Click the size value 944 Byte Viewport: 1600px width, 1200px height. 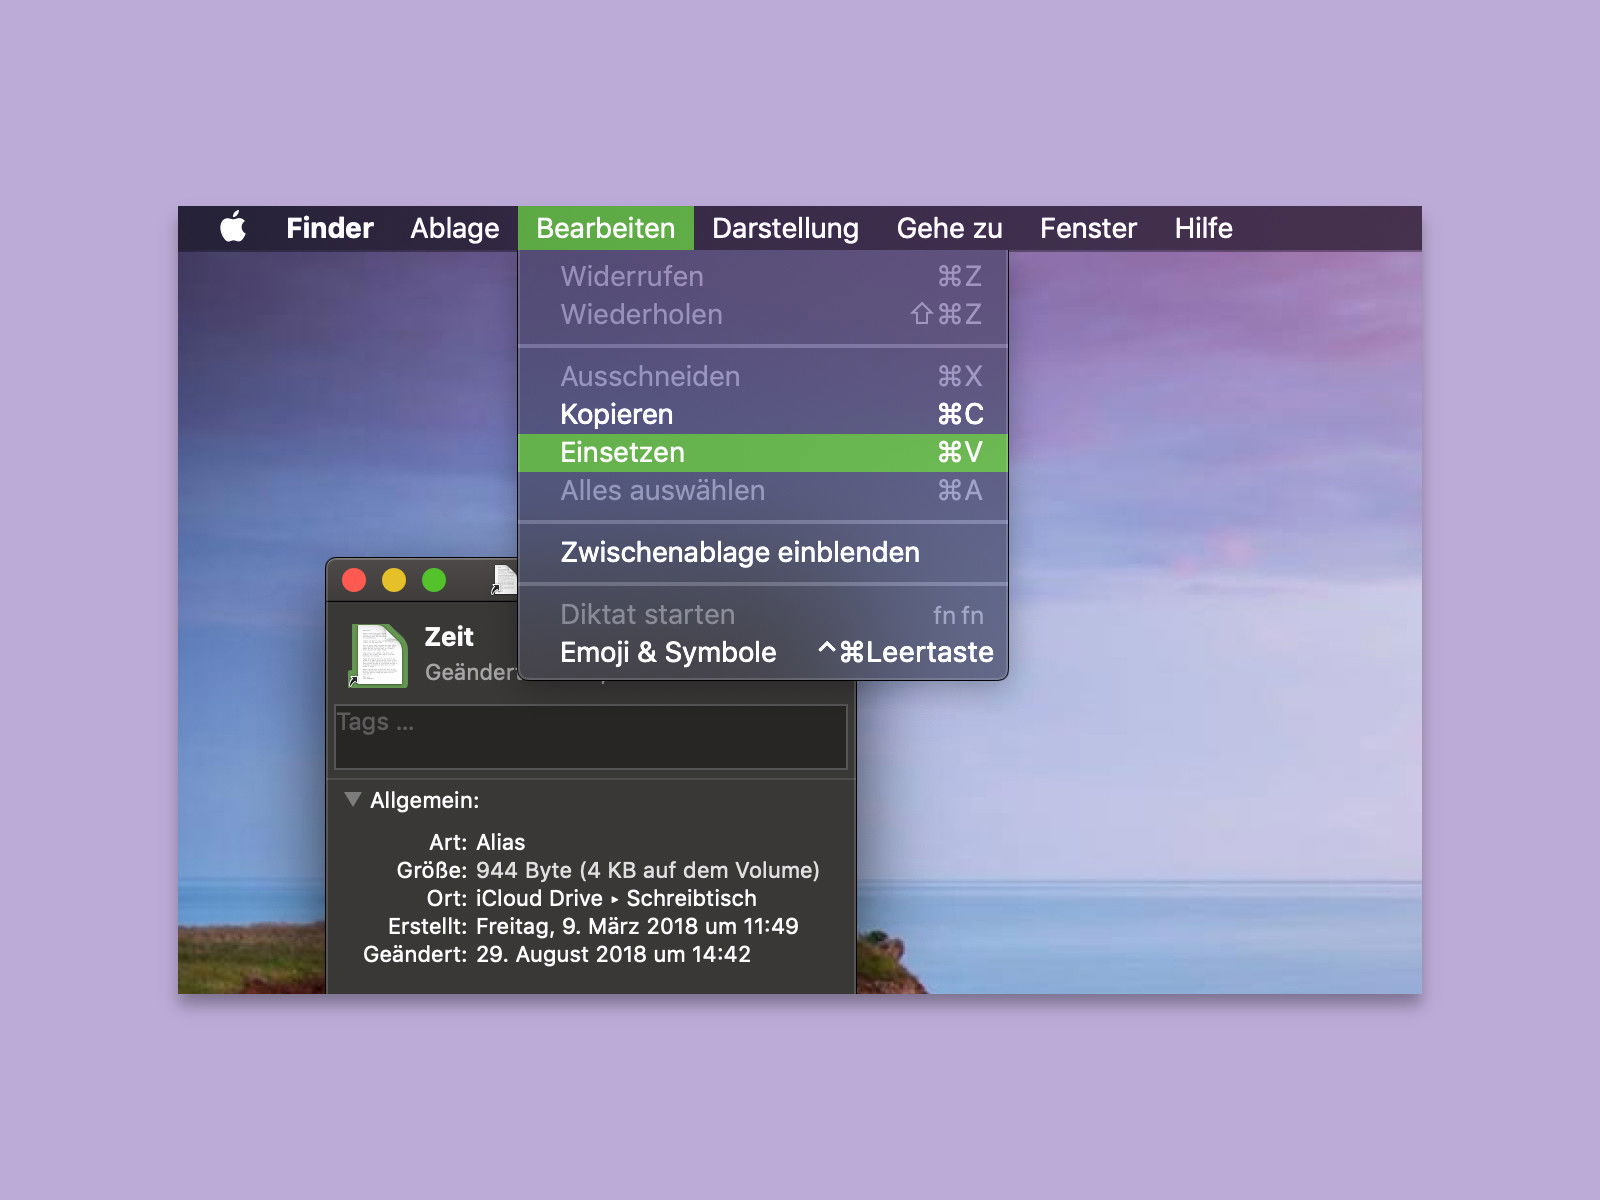click(x=648, y=870)
